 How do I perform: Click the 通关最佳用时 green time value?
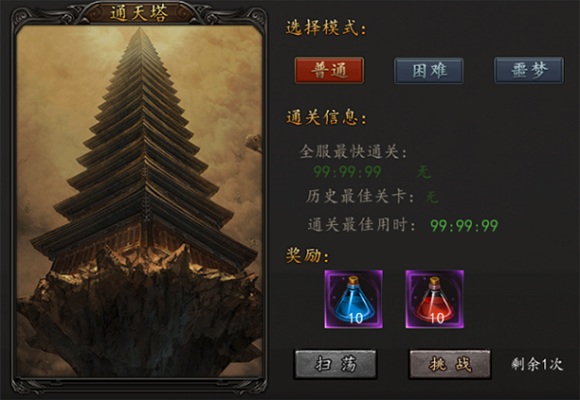(x=464, y=225)
